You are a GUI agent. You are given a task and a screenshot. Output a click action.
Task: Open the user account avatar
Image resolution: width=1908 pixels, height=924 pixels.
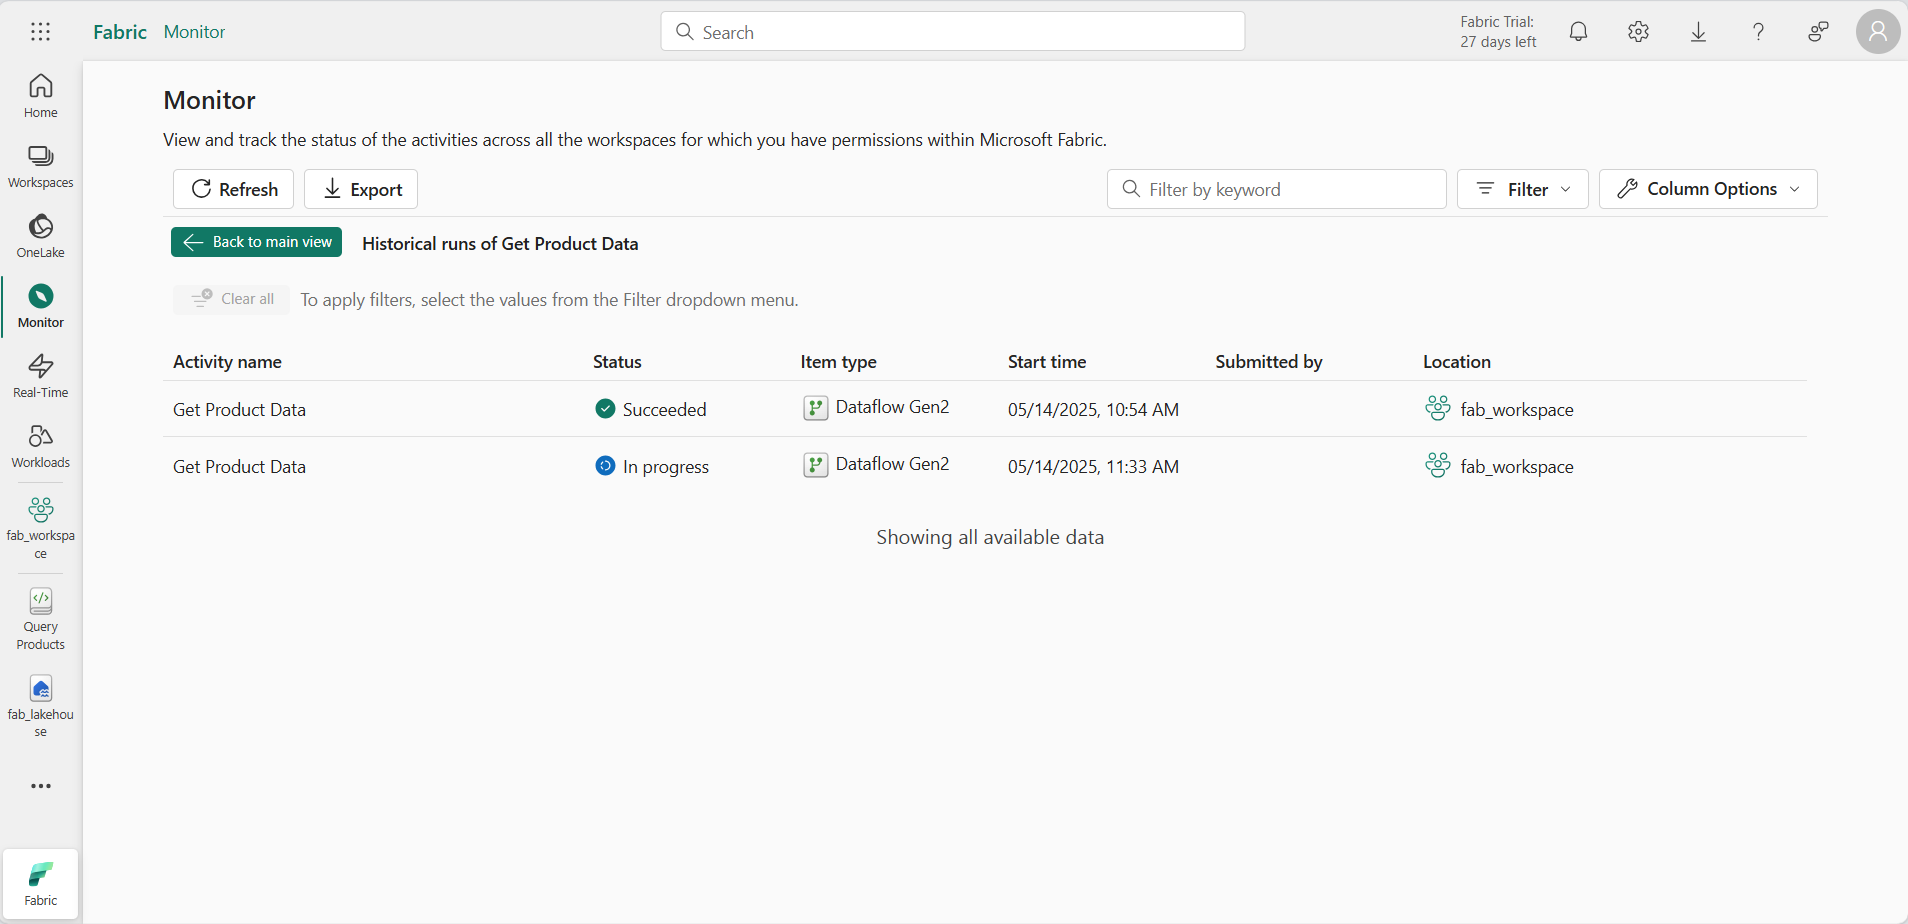[x=1878, y=32]
